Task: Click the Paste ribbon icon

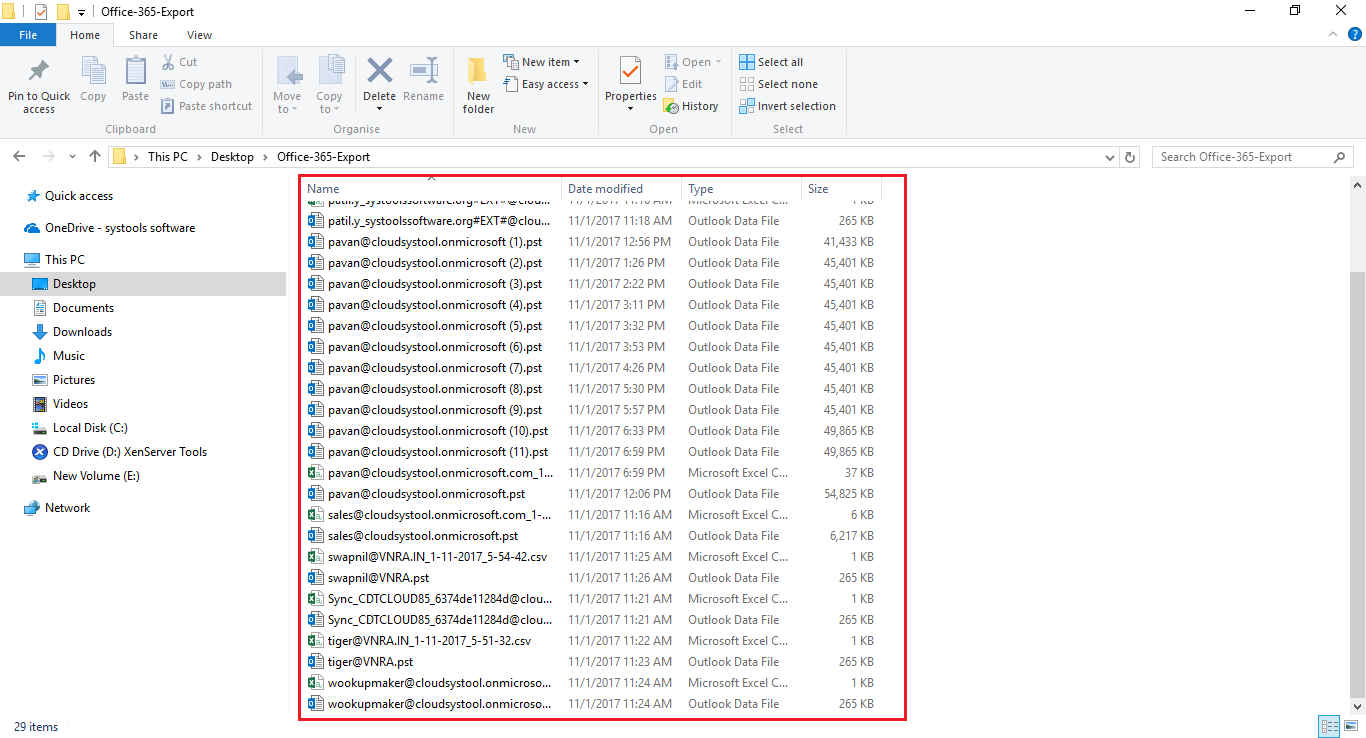Action: point(135,72)
